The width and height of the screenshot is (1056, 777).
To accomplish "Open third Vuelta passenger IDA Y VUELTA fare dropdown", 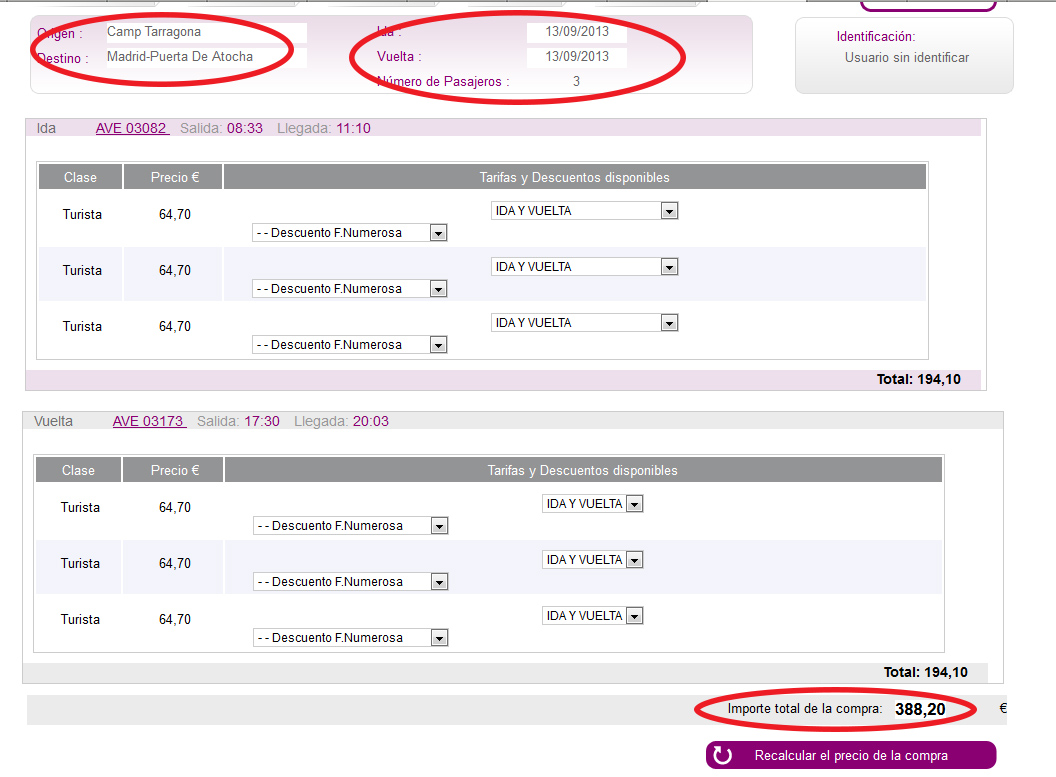I will click(x=593, y=615).
